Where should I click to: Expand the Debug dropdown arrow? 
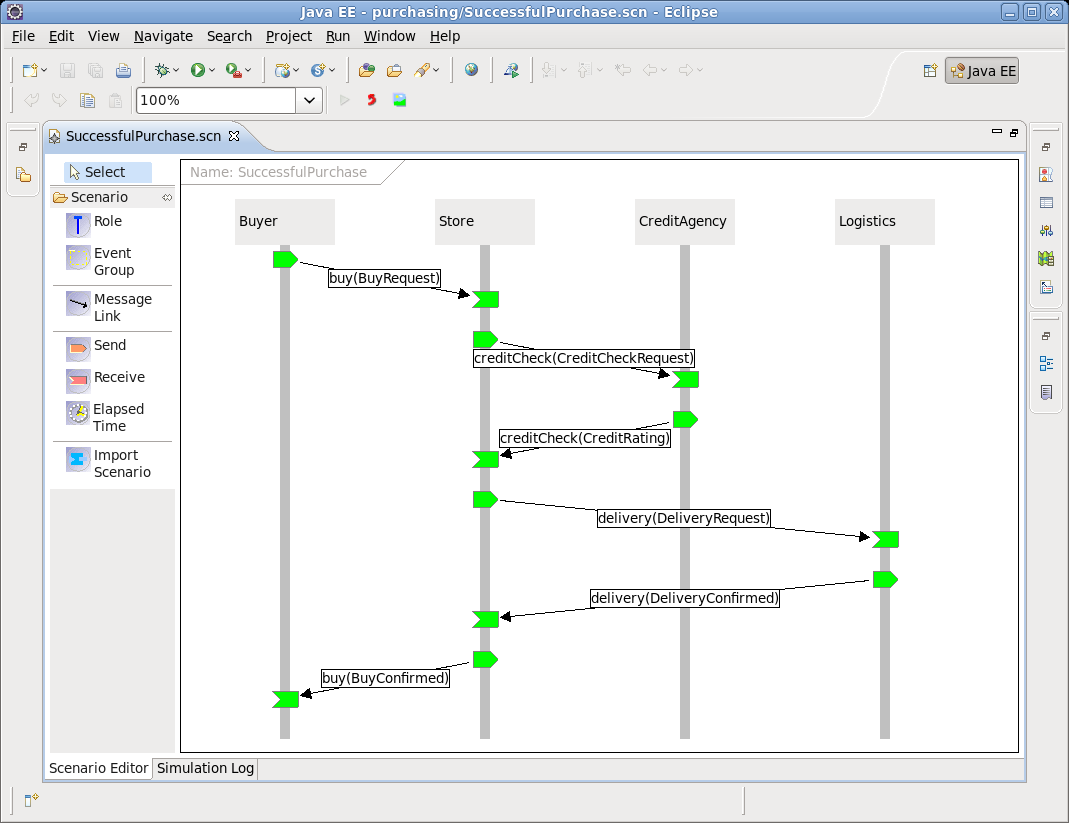[x=176, y=70]
